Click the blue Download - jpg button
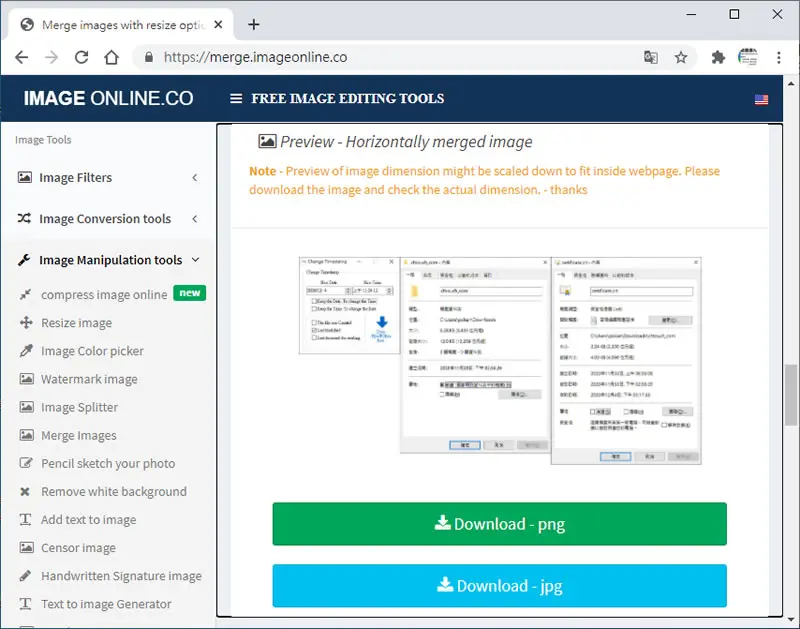The image size is (800, 629). (499, 586)
